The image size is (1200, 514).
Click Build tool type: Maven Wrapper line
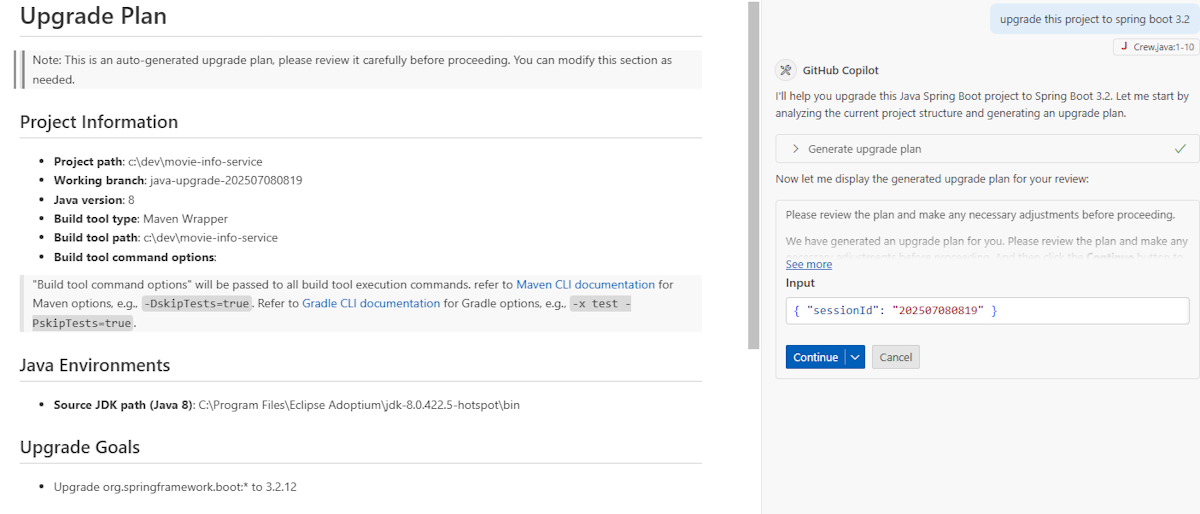coord(141,219)
